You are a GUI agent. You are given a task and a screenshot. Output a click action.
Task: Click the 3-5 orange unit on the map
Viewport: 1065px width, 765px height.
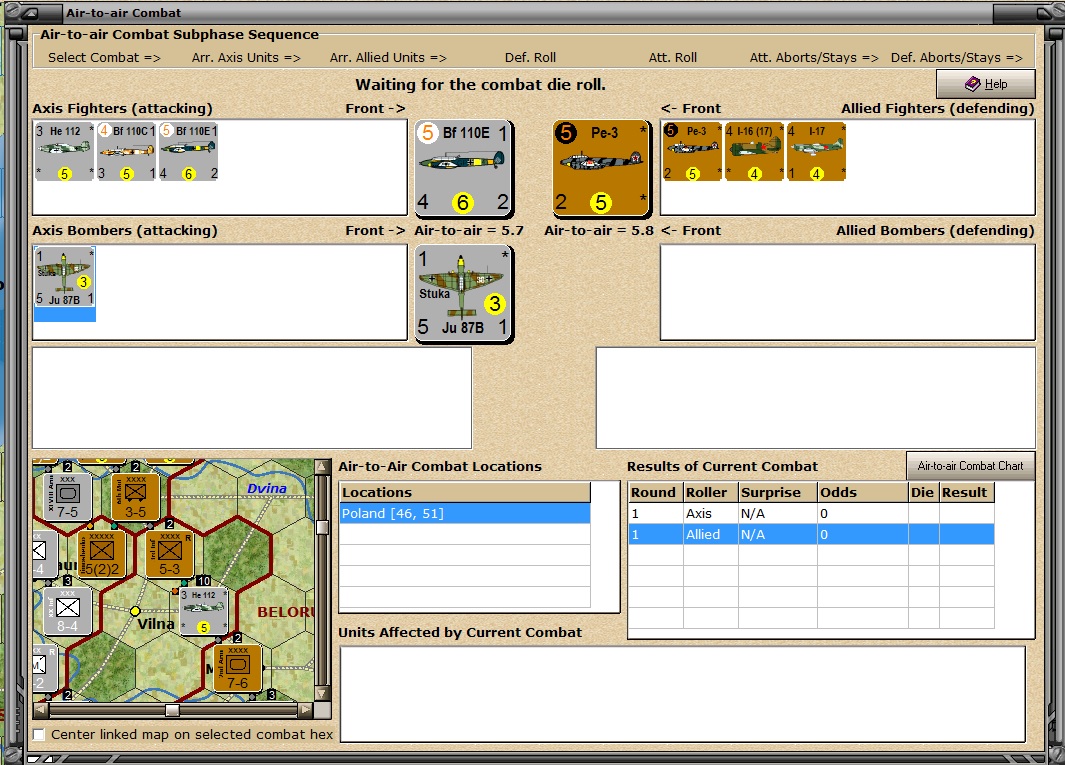click(135, 496)
